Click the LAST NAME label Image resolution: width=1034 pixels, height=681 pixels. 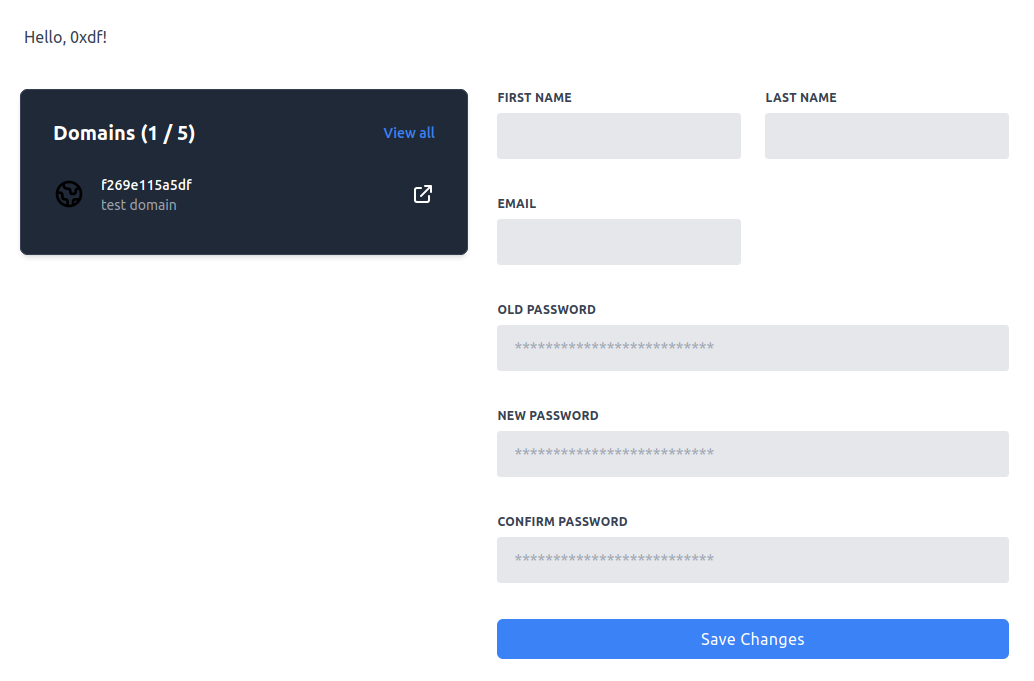pos(801,98)
